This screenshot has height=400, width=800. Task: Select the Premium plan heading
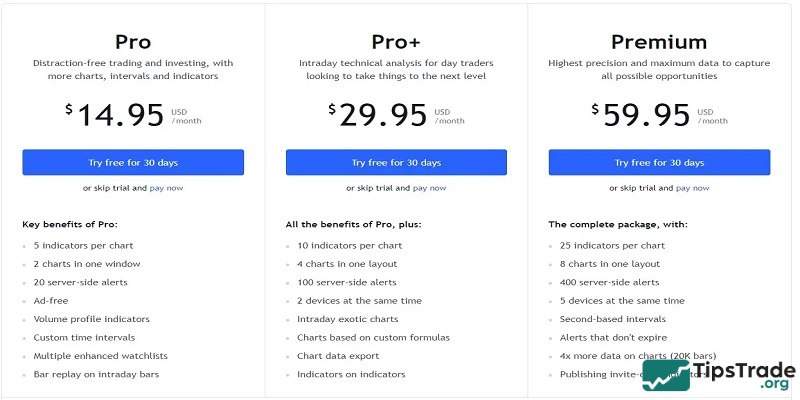pos(659,42)
